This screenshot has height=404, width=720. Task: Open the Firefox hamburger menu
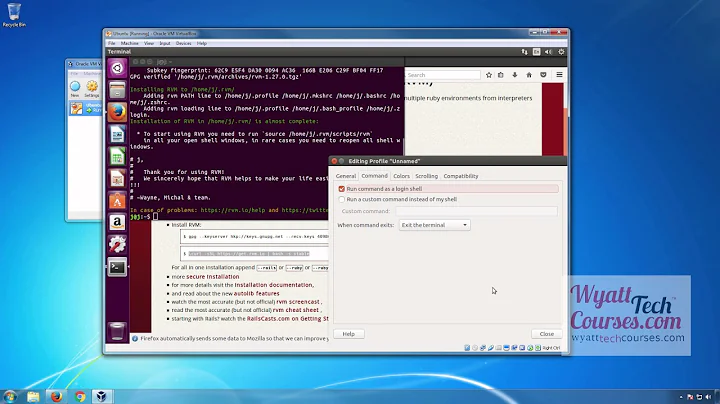click(559, 75)
